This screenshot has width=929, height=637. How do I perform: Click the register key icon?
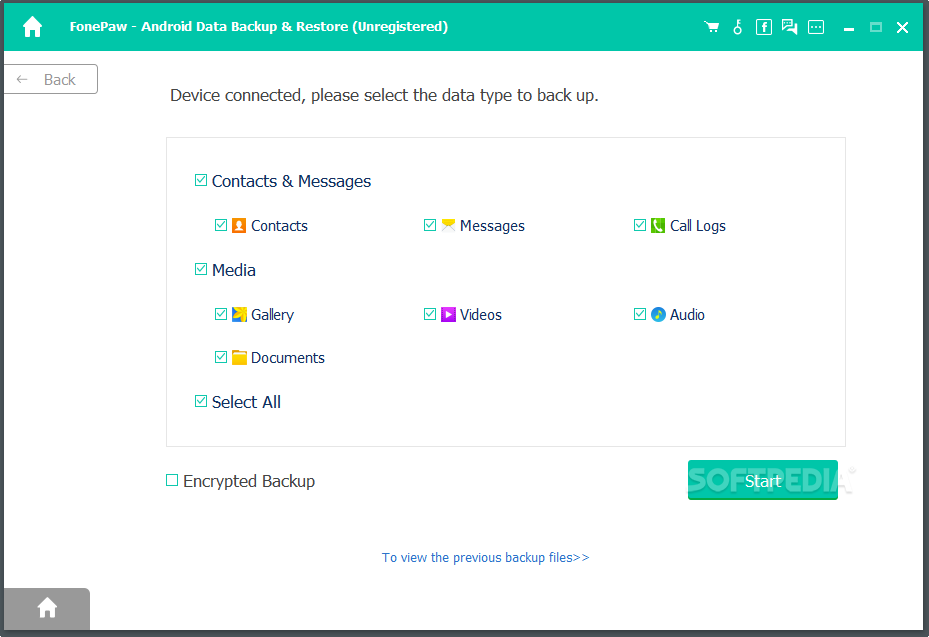tap(738, 27)
